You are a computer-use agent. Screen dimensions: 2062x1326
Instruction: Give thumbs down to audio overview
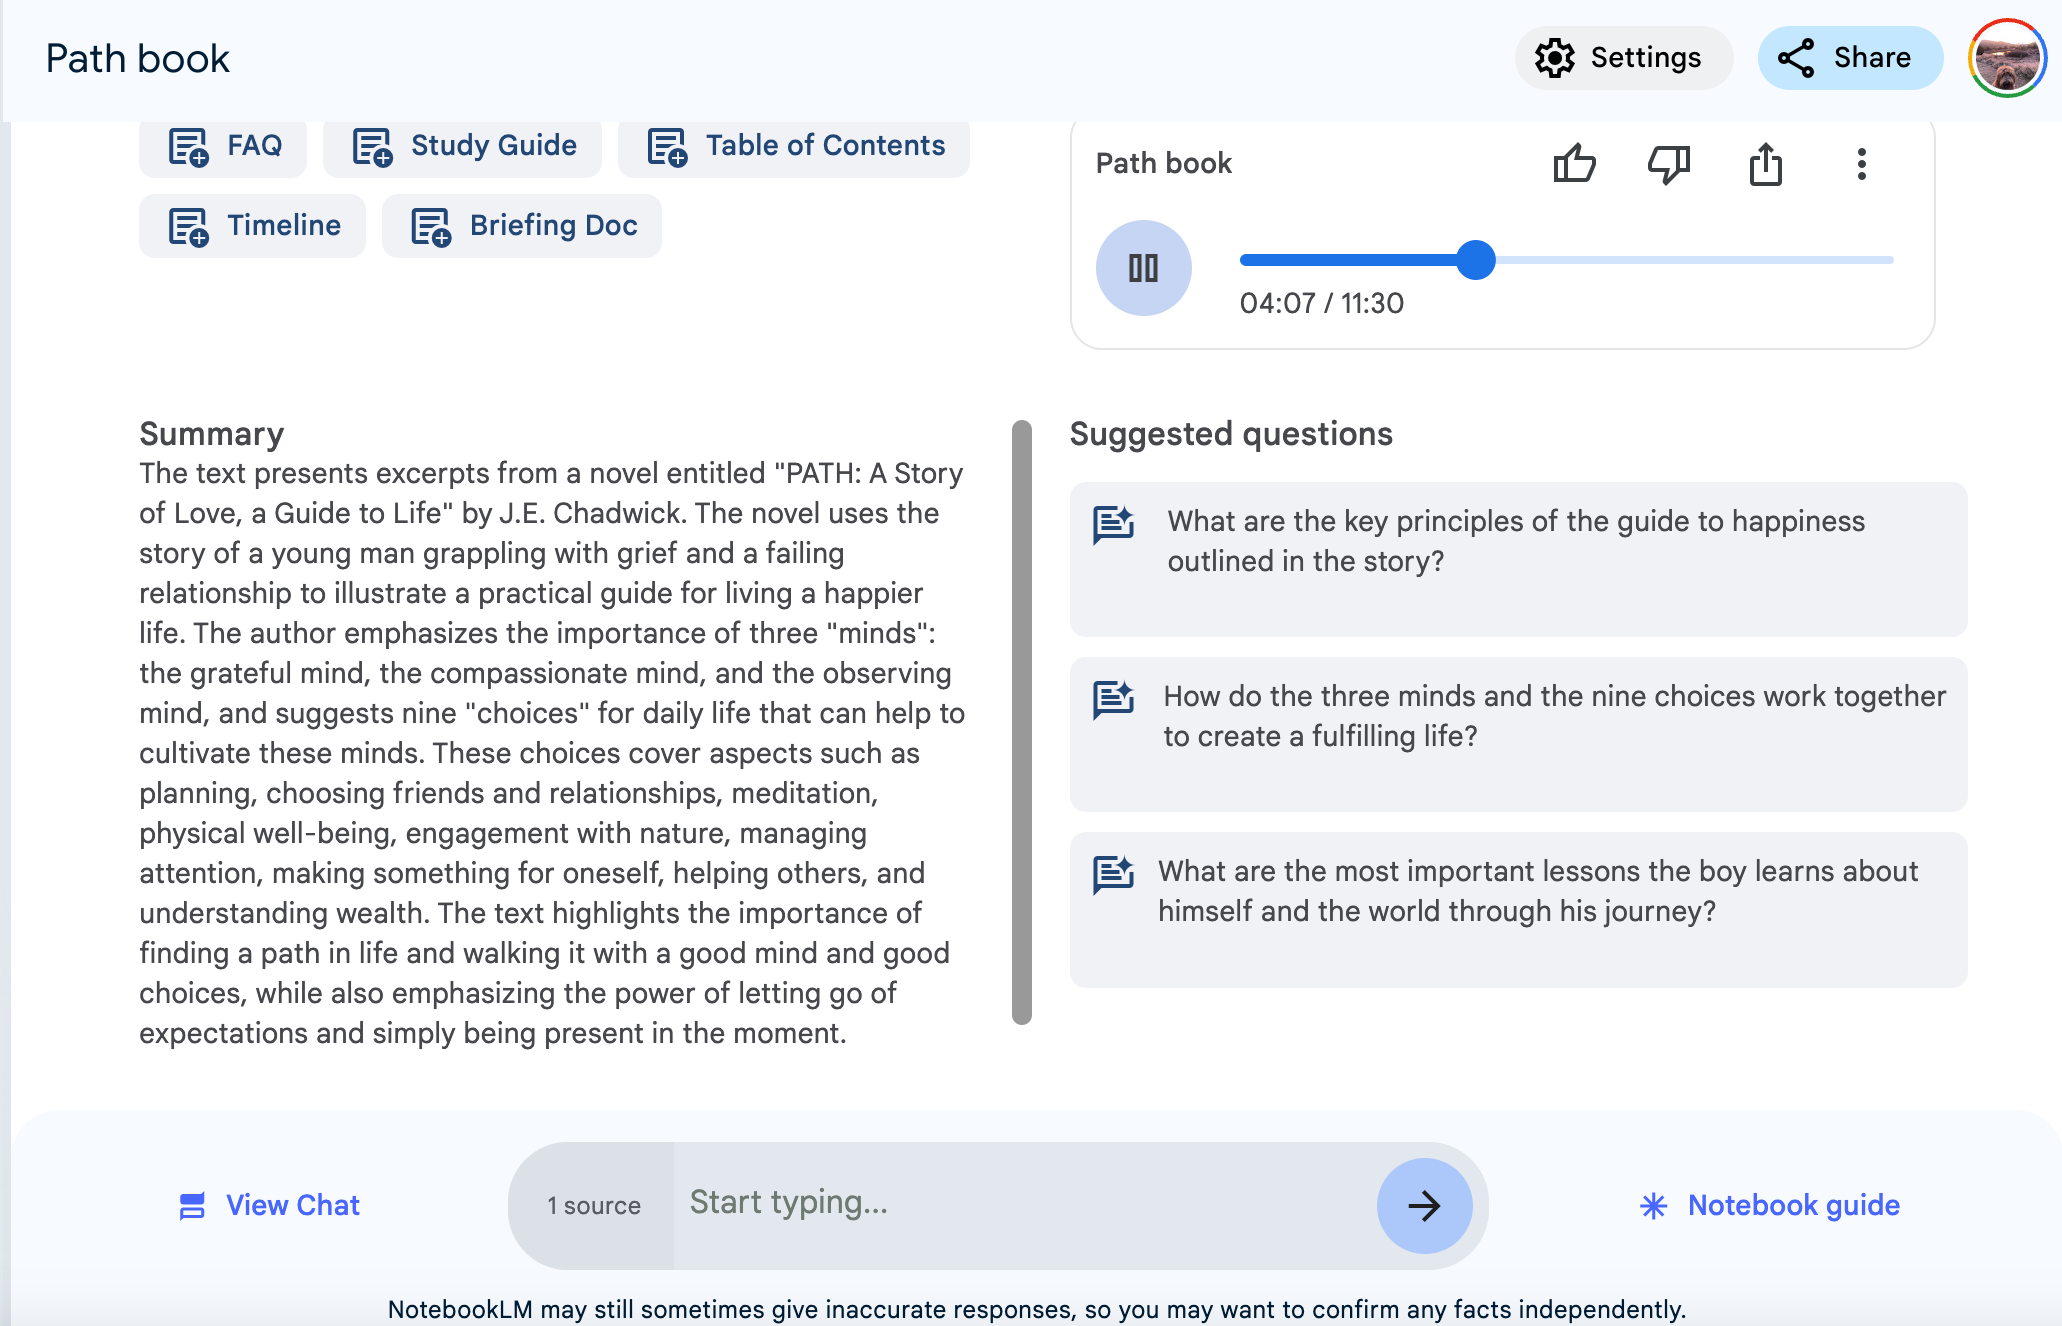[1668, 164]
